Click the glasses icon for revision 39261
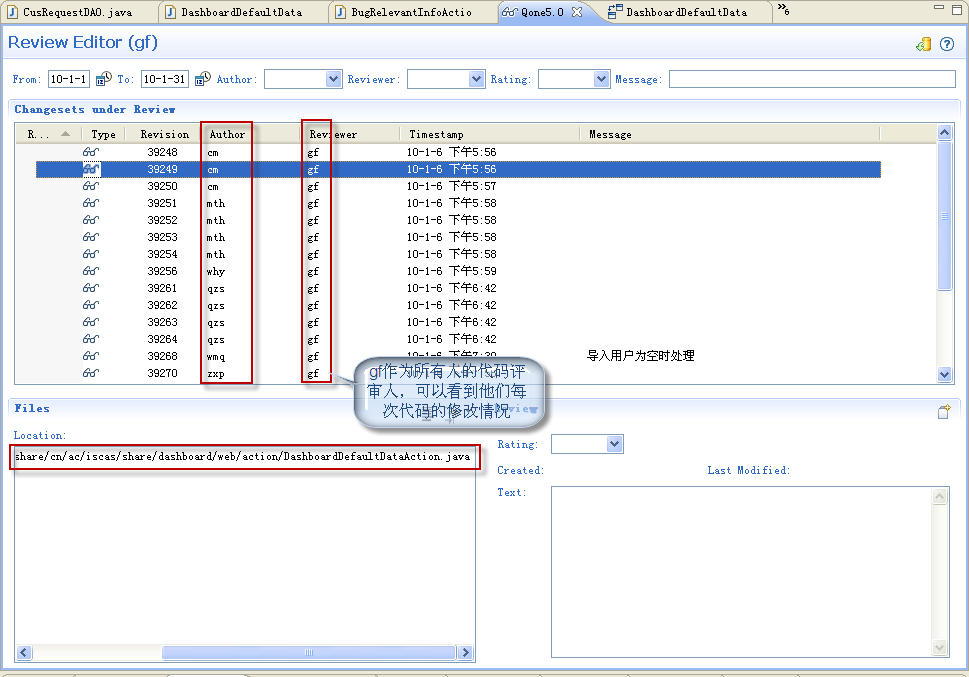 [91, 288]
